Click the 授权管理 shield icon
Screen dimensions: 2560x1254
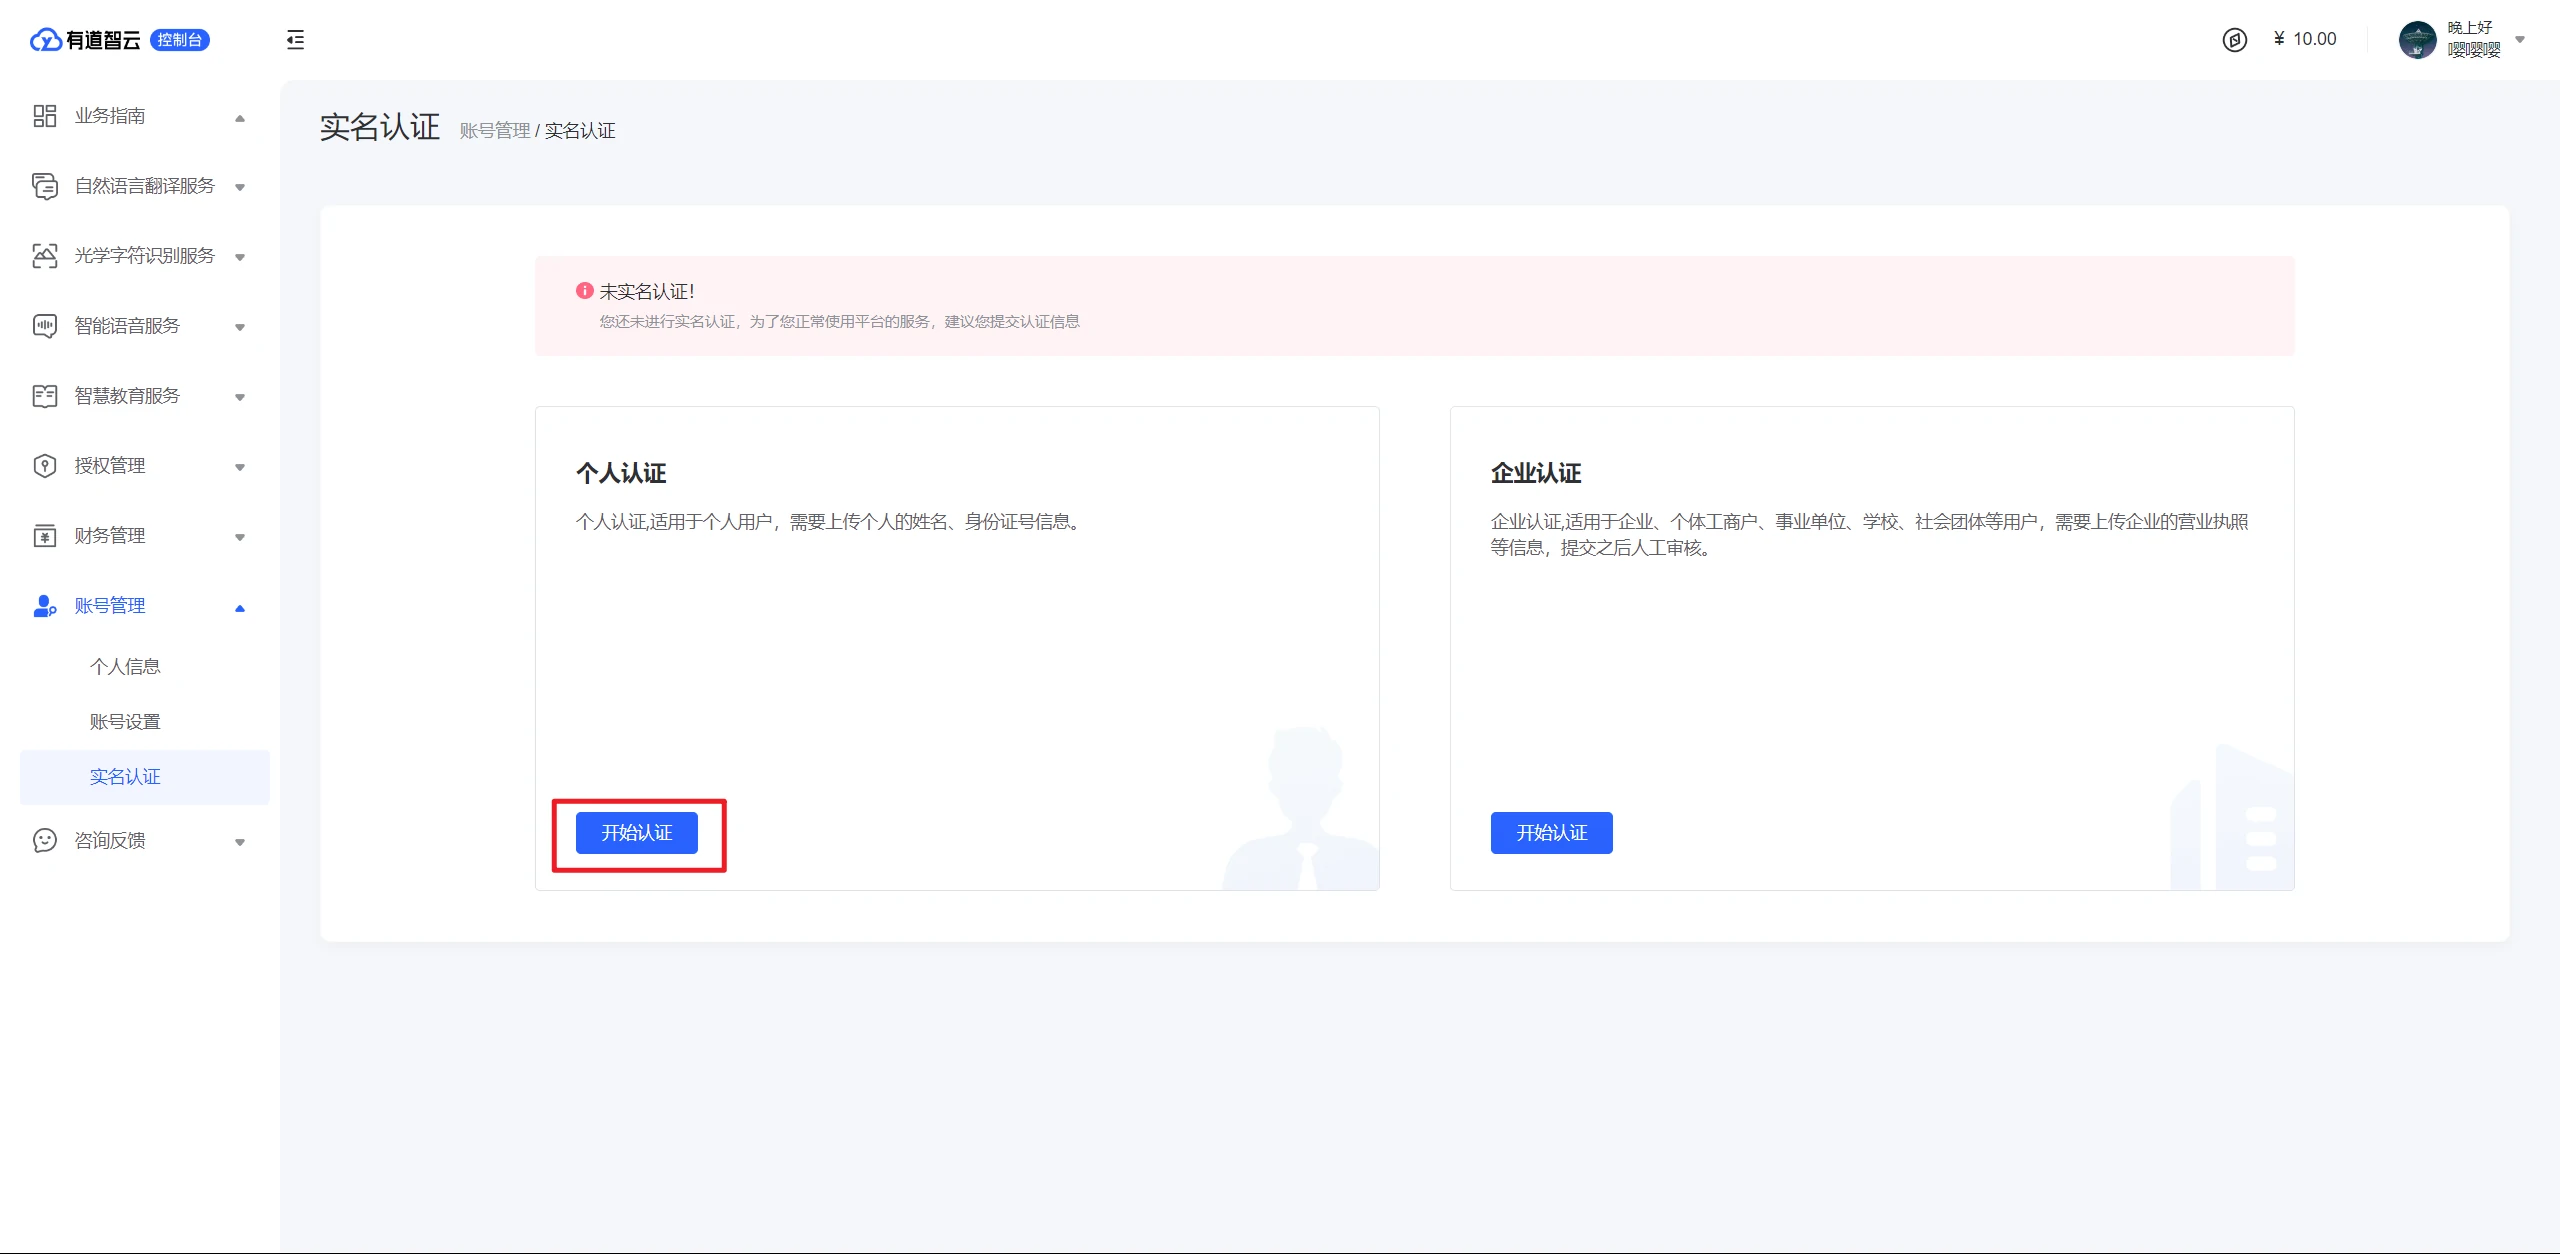point(45,466)
